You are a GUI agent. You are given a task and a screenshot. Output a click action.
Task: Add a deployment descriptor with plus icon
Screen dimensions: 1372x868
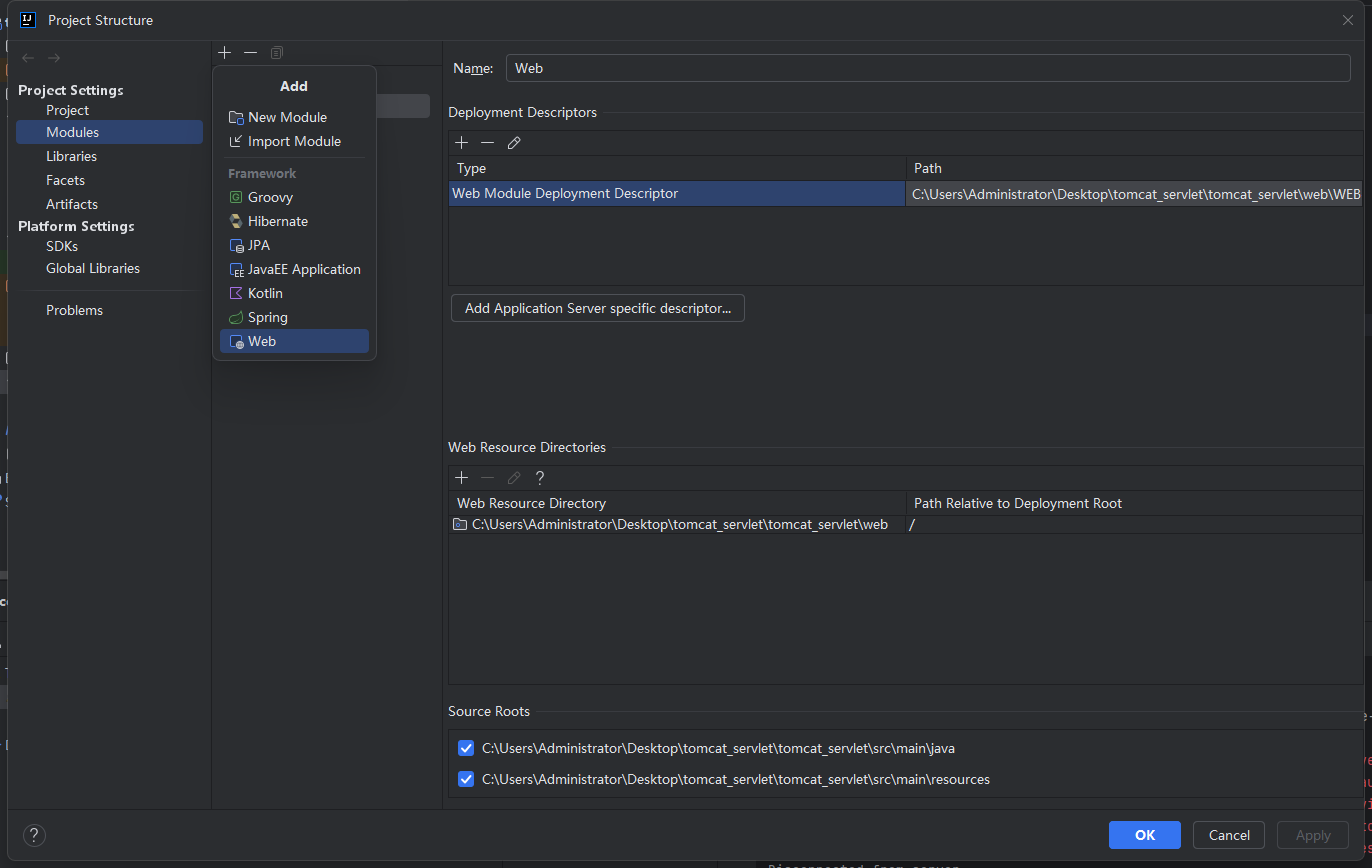pos(462,143)
